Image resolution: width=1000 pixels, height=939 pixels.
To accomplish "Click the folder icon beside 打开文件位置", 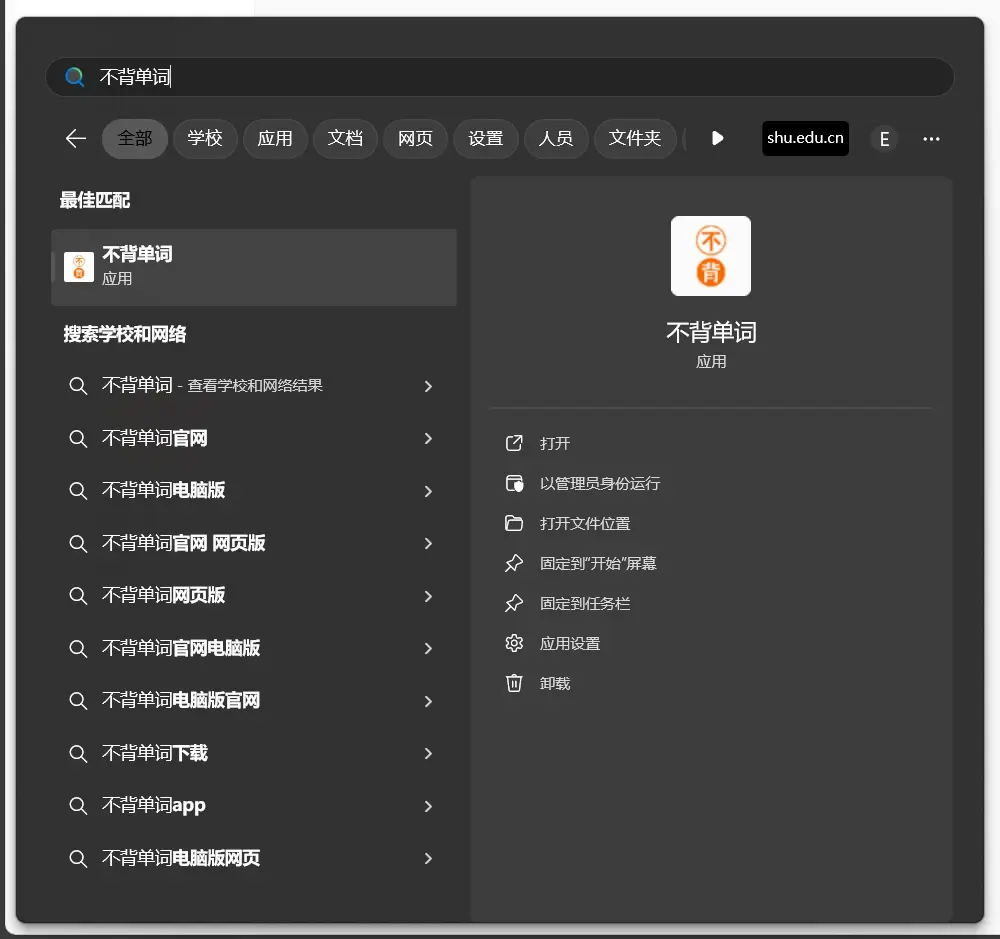I will pos(514,524).
